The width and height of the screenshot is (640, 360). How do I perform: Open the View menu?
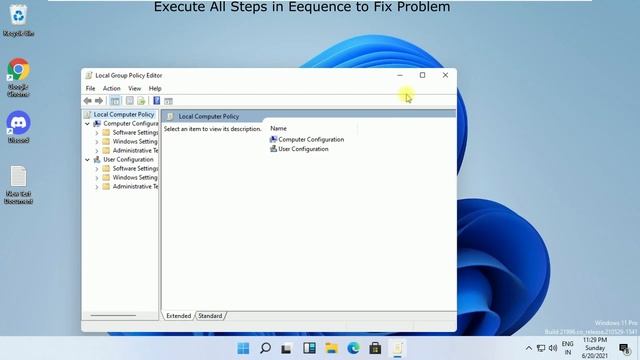[134, 88]
